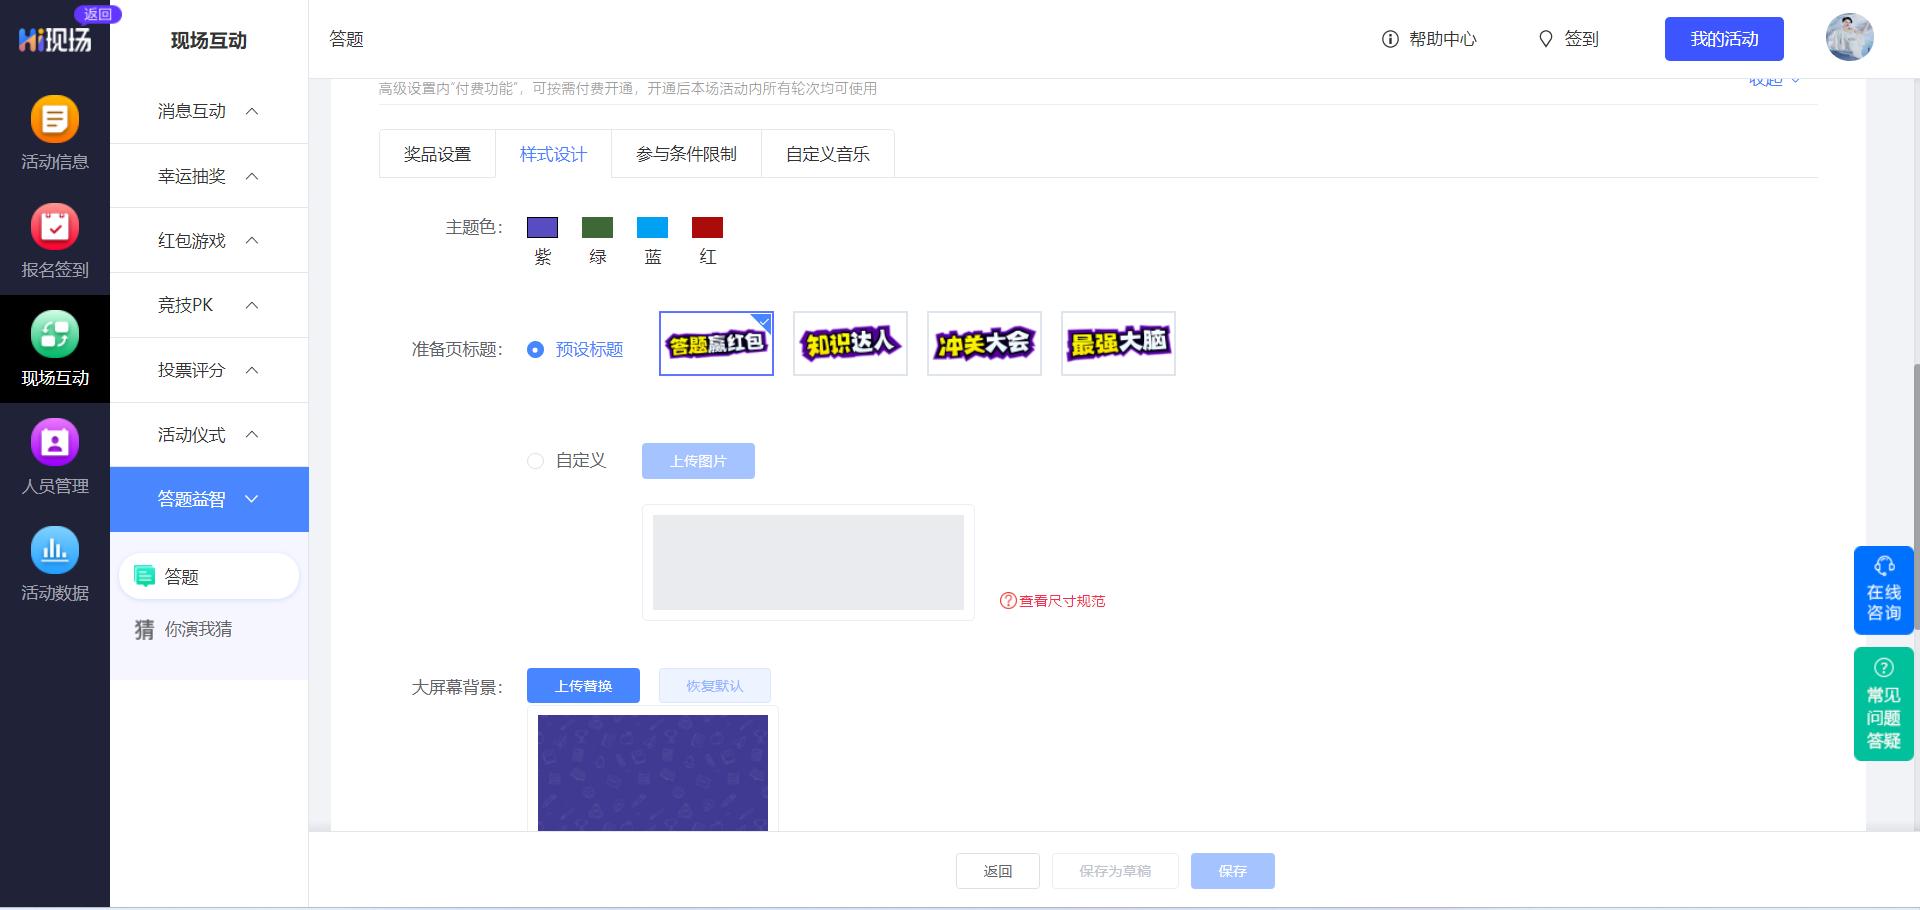The image size is (1920, 910).
Task: Open 活动信息 in the left sidebar
Action: (55, 135)
